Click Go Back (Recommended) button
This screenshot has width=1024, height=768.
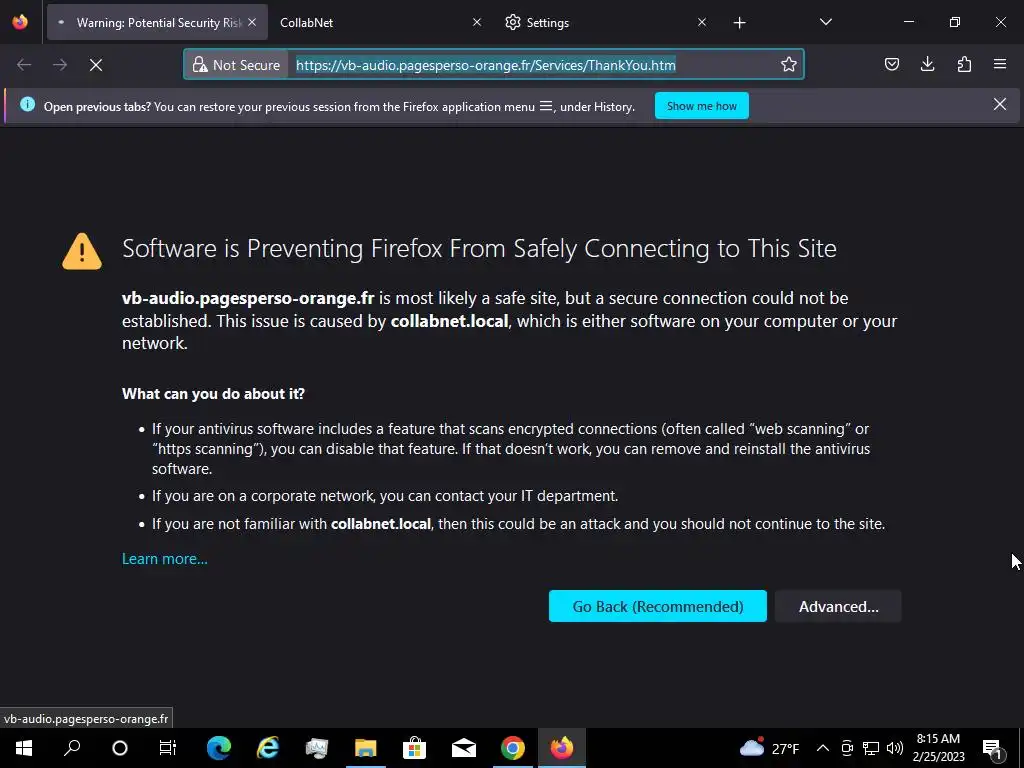(657, 606)
